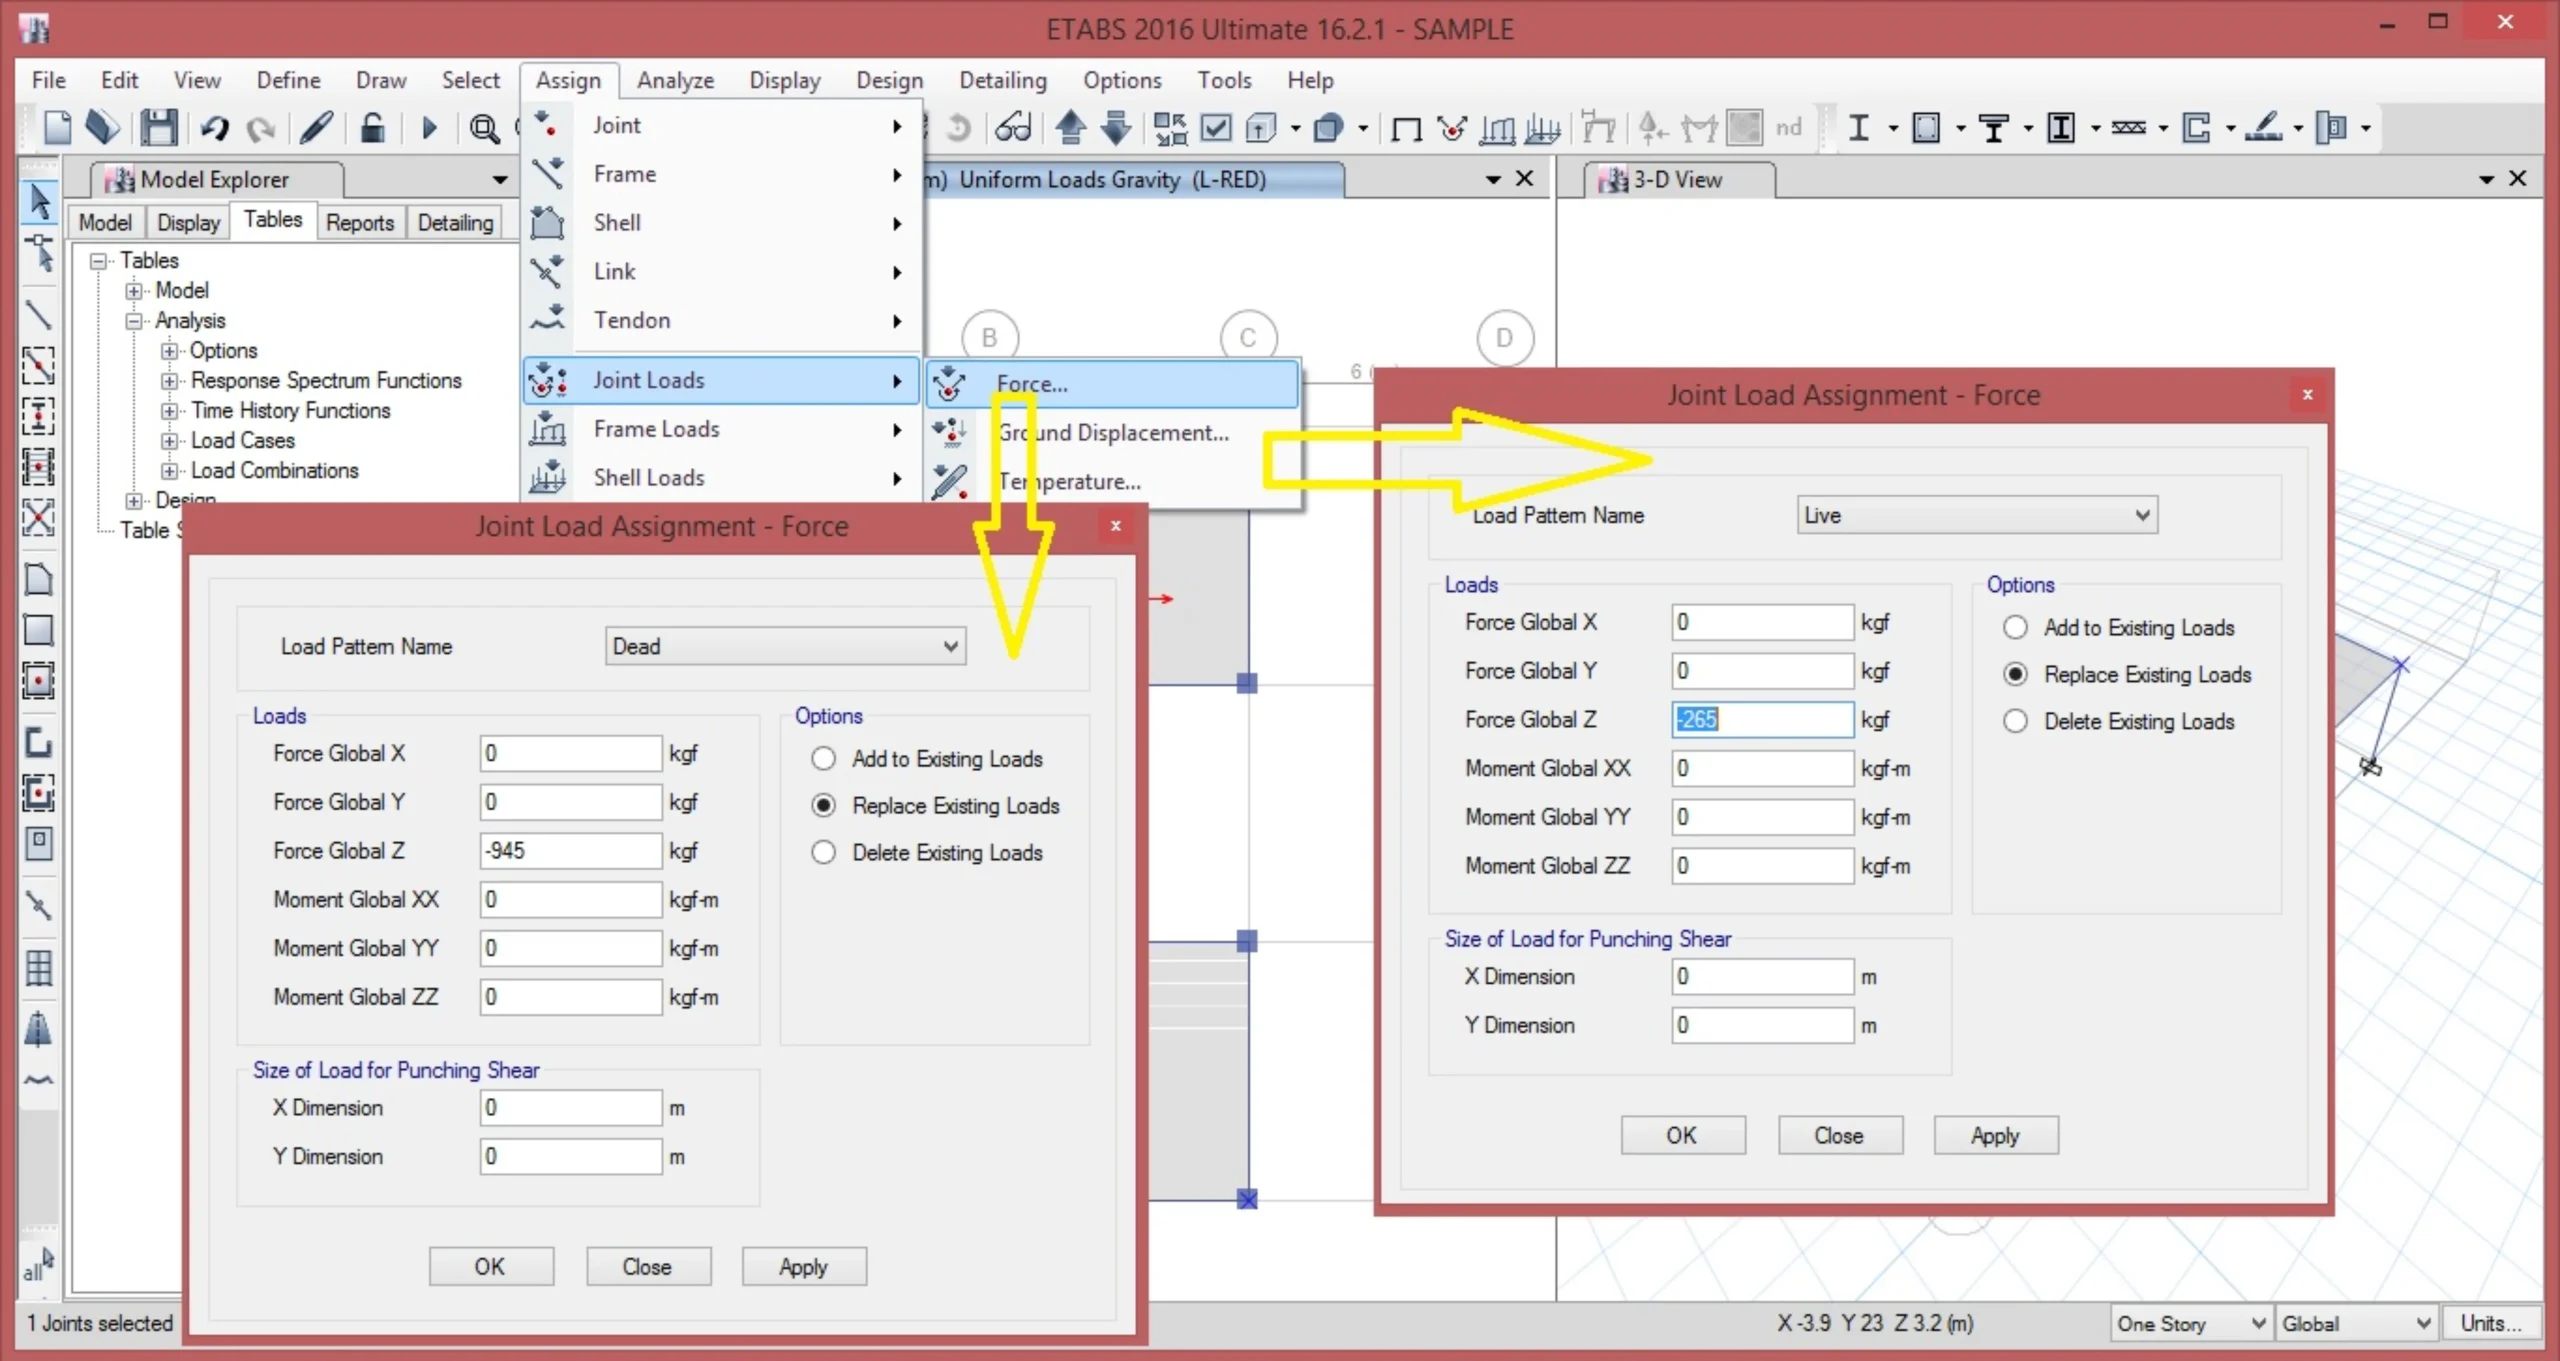Screen dimensions: 2560x1361
Task: Switch to the Detailing tab in Model Explorer
Action: (x=455, y=222)
